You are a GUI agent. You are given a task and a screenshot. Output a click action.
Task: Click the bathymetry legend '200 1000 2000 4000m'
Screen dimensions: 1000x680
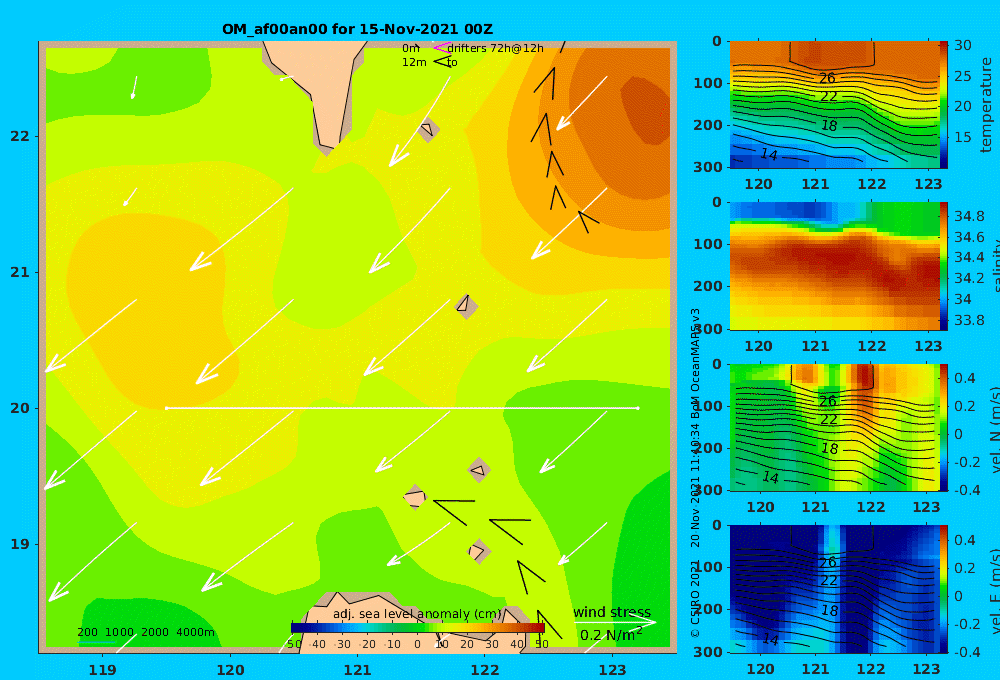coord(146,632)
